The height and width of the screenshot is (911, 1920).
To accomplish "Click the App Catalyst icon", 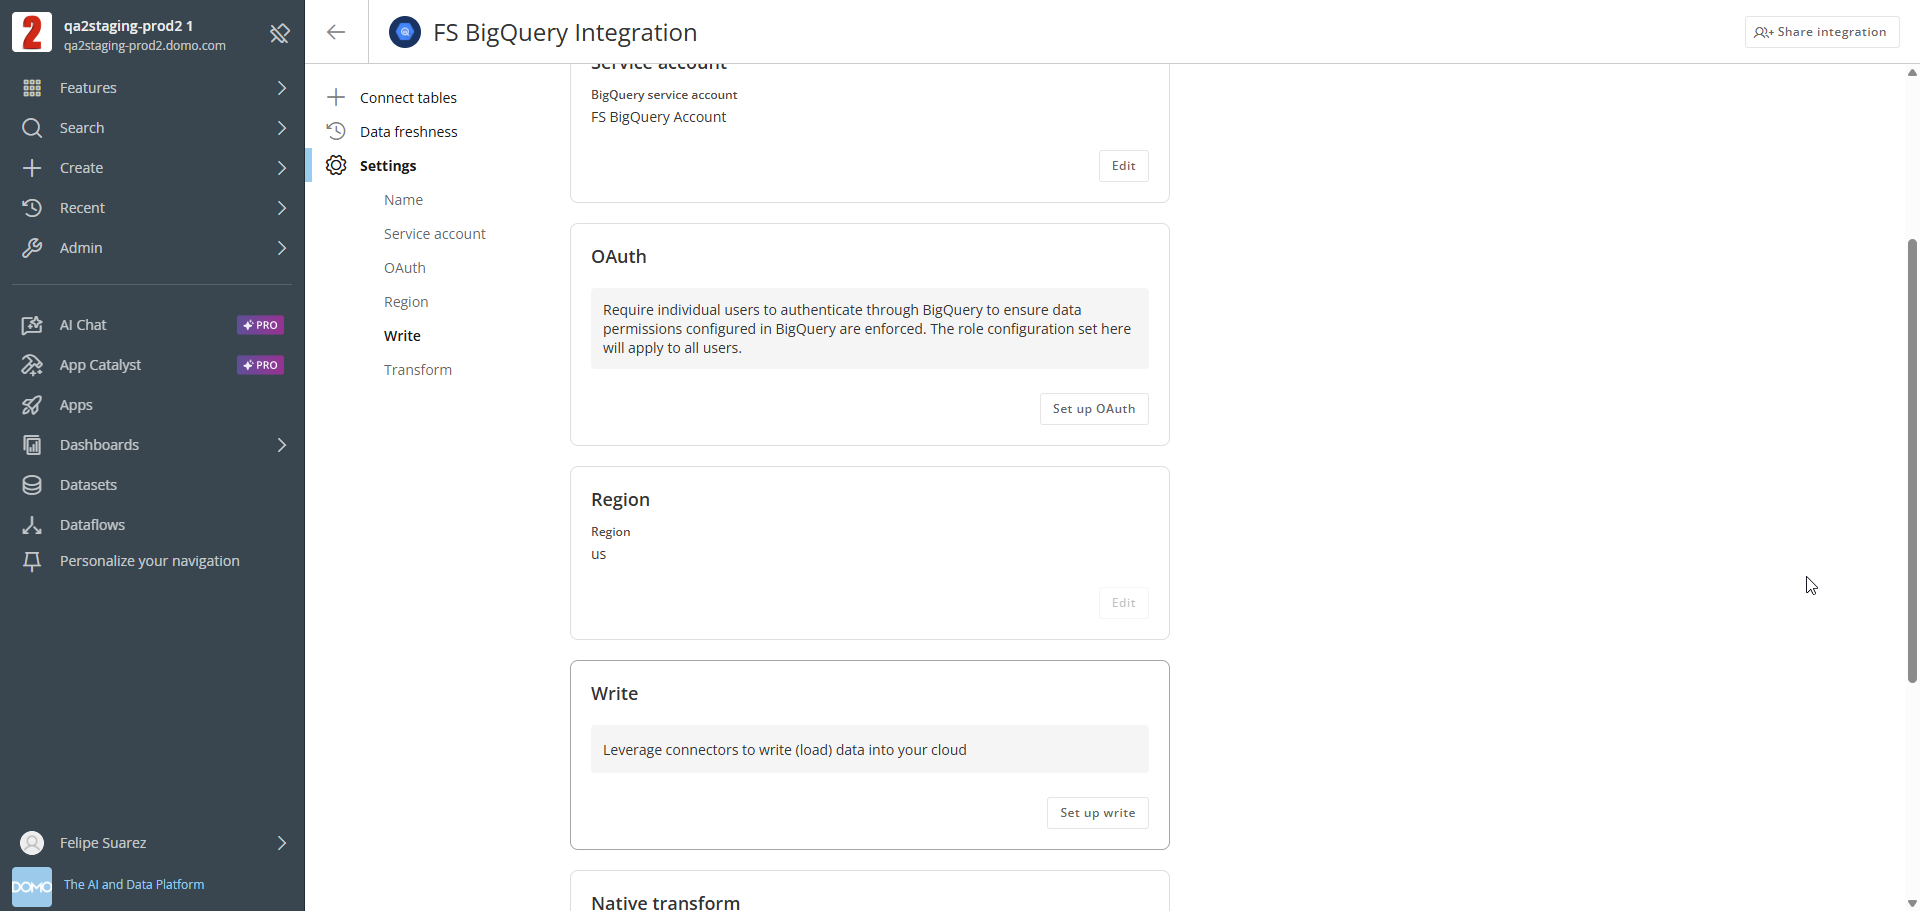I will pos(32,365).
